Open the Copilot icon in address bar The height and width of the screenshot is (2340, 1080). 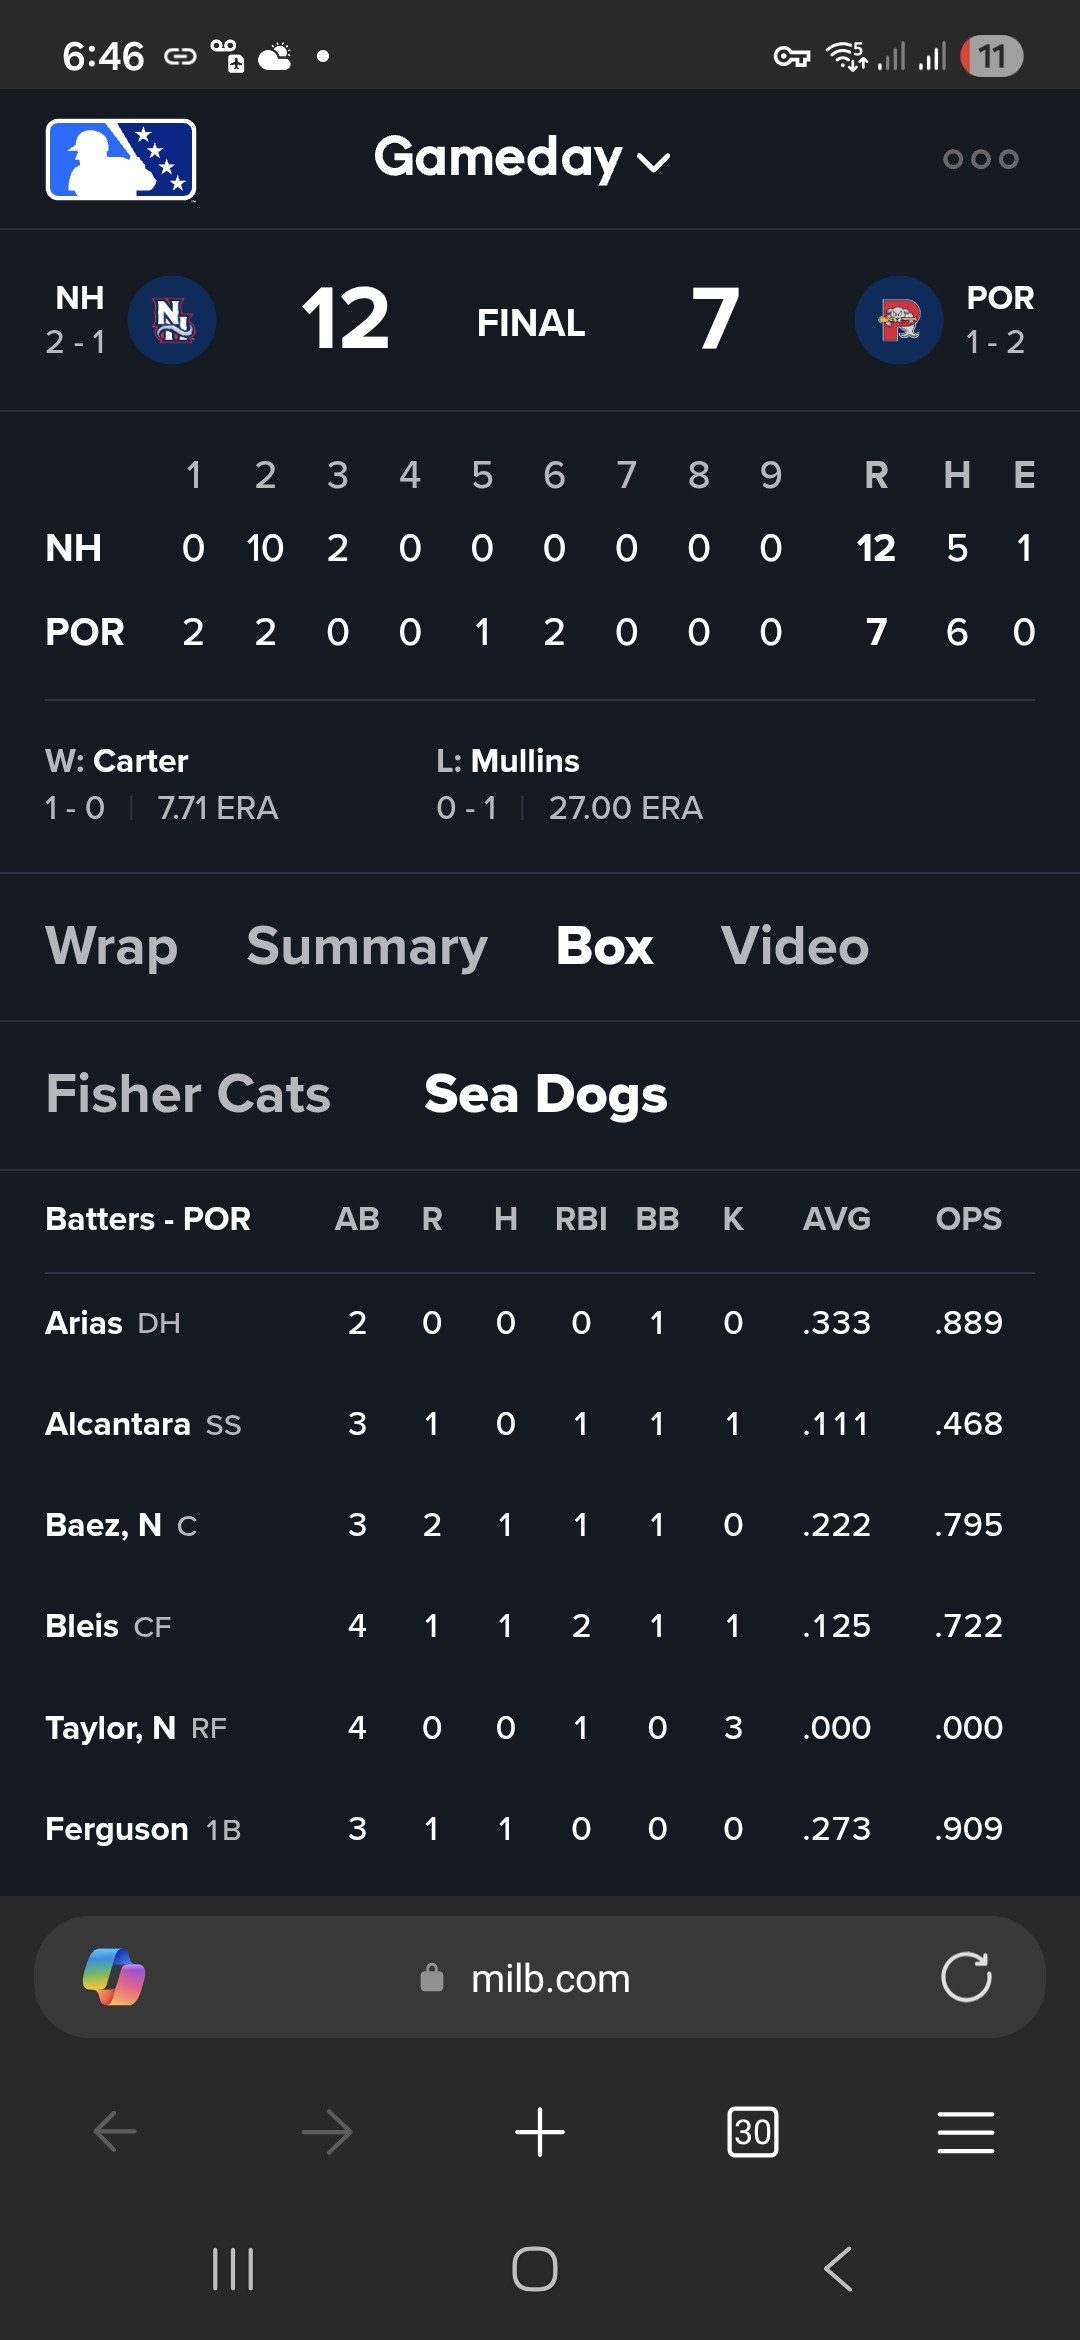(114, 1977)
